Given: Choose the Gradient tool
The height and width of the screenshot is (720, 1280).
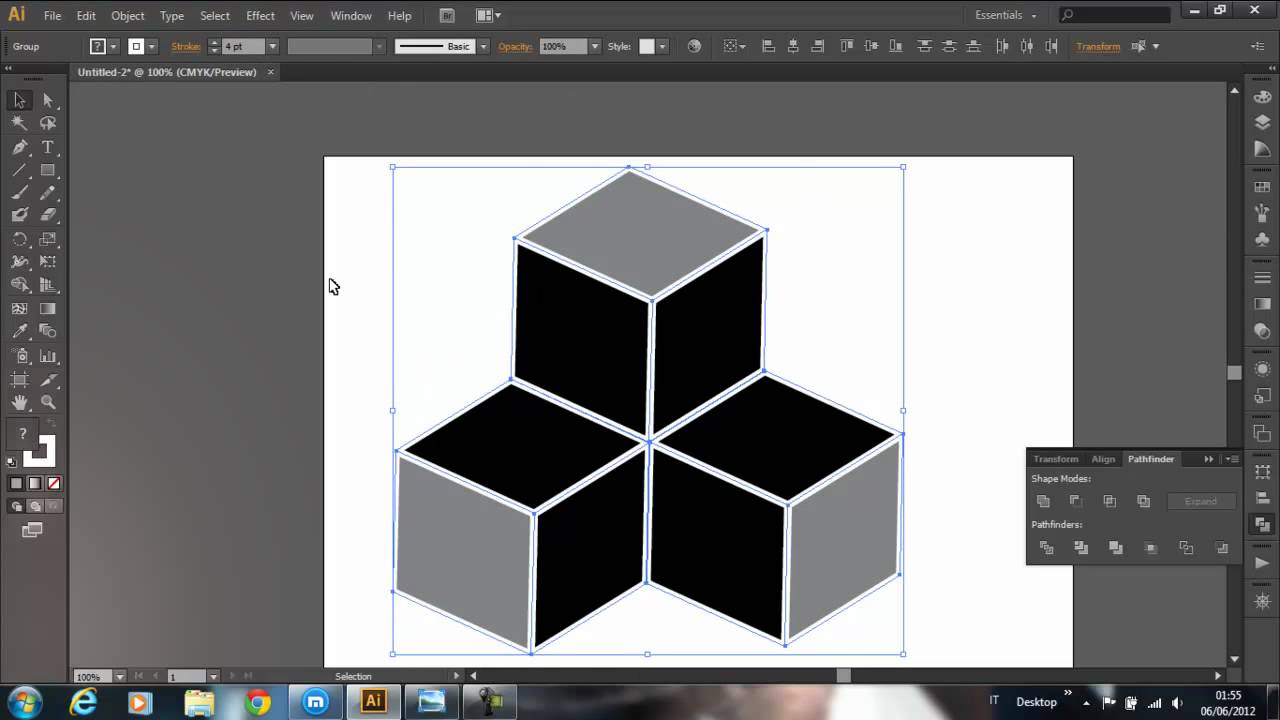Looking at the screenshot, I should click(x=47, y=309).
